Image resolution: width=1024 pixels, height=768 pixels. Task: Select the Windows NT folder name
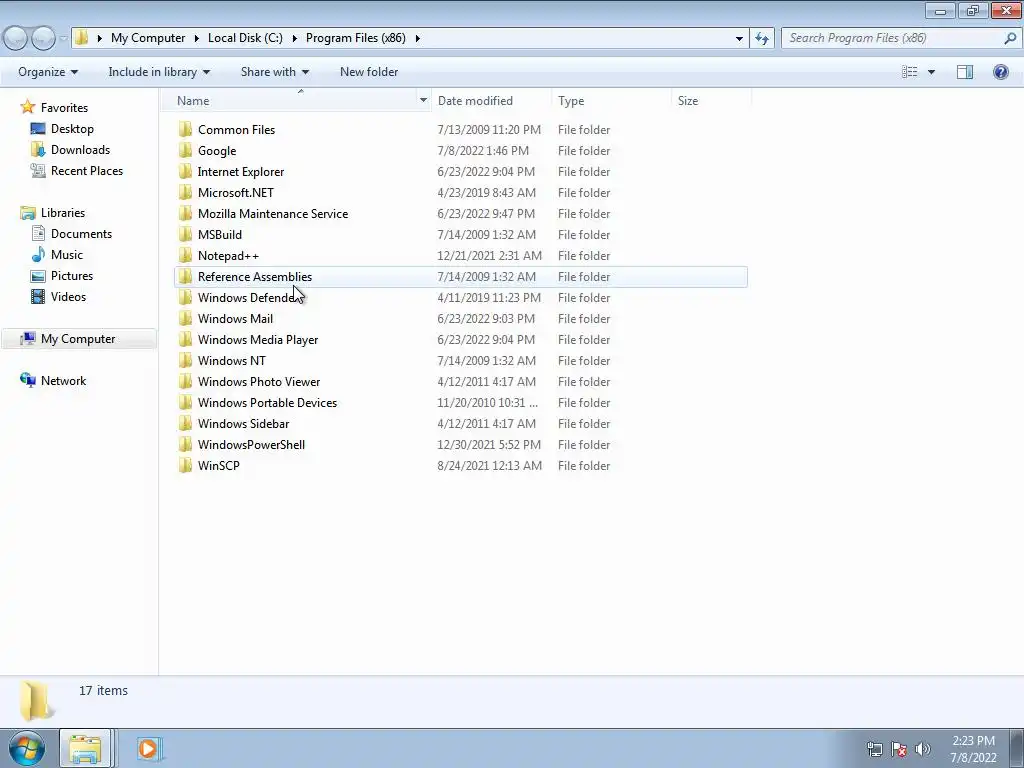click(231, 360)
